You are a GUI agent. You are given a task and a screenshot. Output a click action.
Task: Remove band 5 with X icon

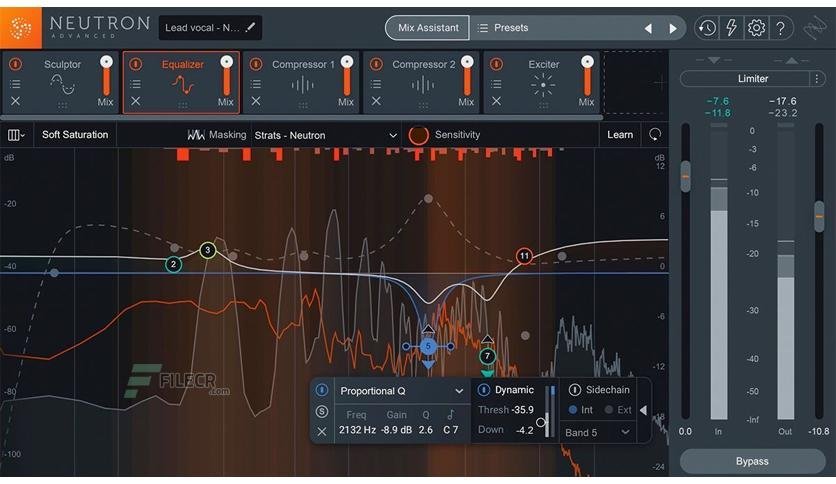click(x=321, y=432)
